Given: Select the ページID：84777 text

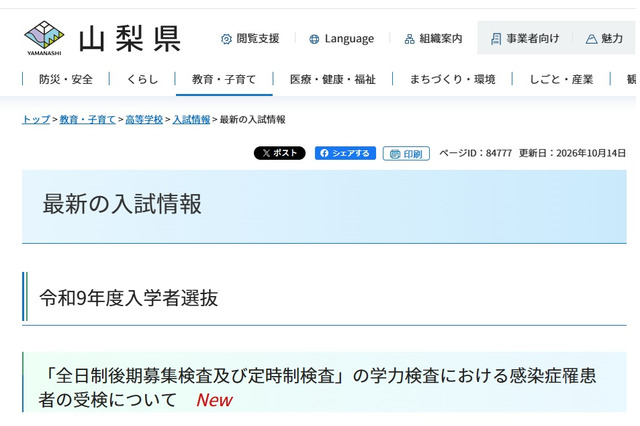Looking at the screenshot, I should pyautogui.click(x=476, y=153).
